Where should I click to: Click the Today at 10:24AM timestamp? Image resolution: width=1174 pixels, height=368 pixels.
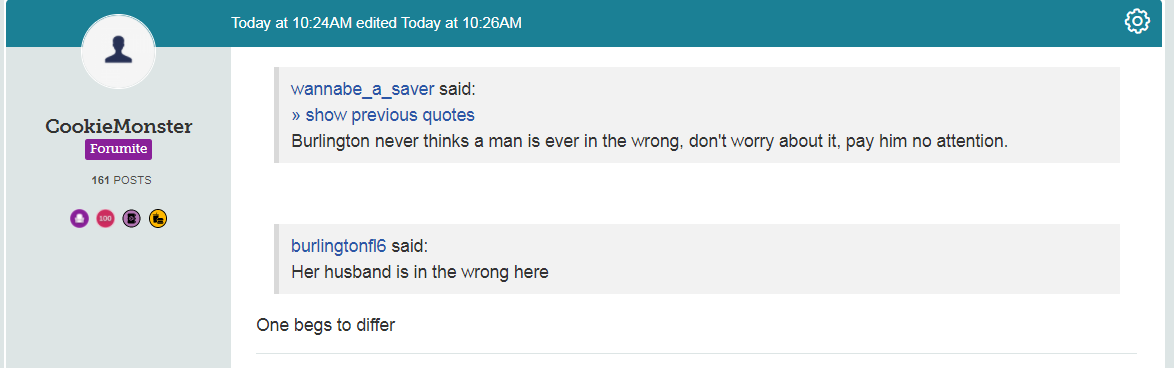click(x=292, y=22)
